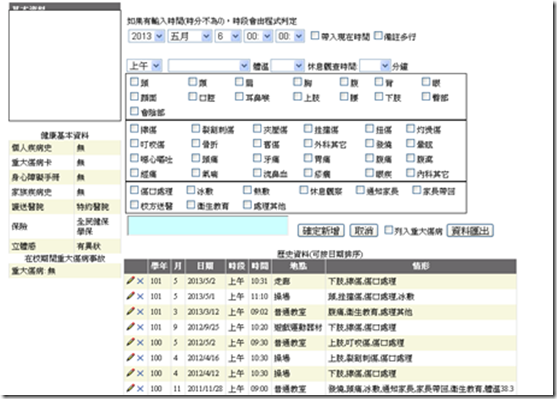Tick the 內科其它 checkbox
Screen dimensions: 557x399
(411, 173)
